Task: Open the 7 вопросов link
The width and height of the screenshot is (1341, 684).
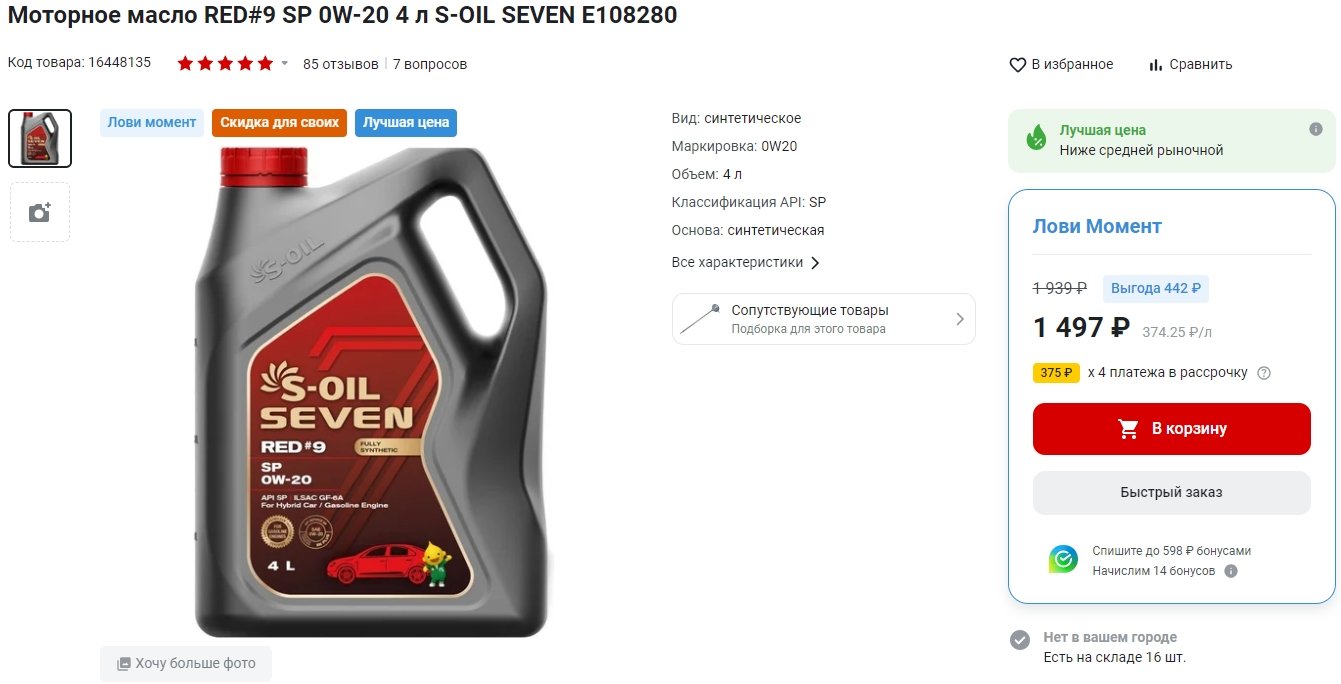Action: click(x=430, y=64)
